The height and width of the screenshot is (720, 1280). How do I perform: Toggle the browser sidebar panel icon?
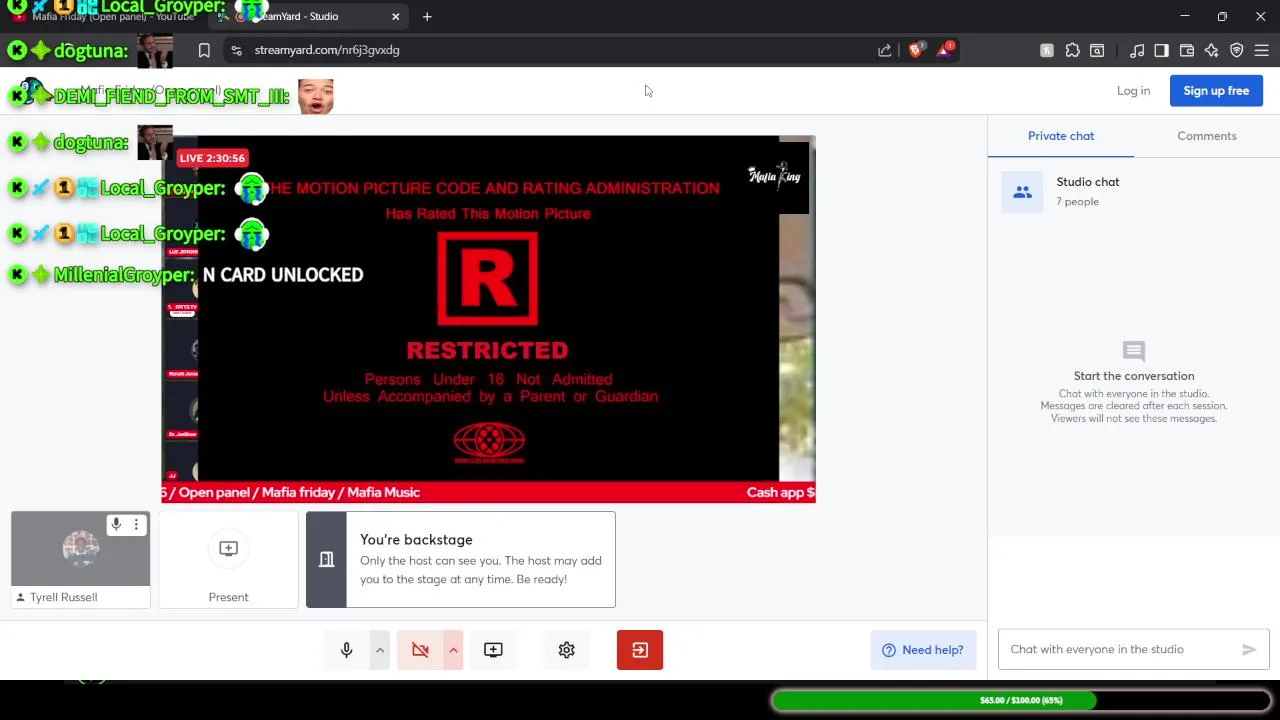[1161, 50]
